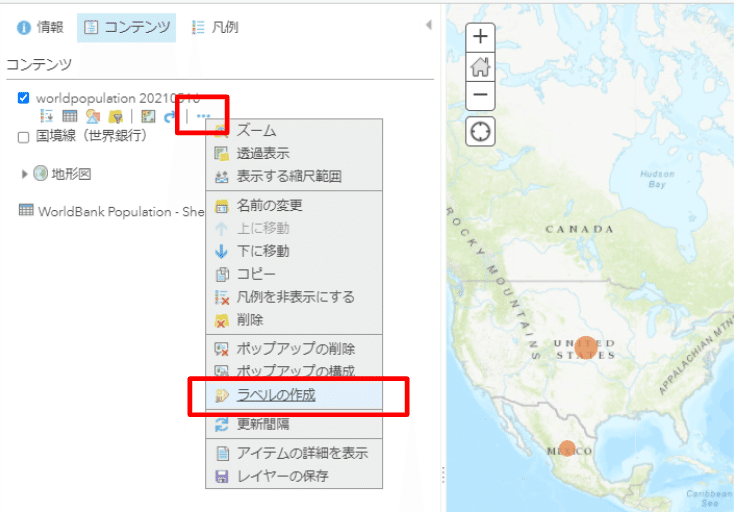Open filter icon with funnel for worldpopulation
736x512 pixels.
coord(115,116)
